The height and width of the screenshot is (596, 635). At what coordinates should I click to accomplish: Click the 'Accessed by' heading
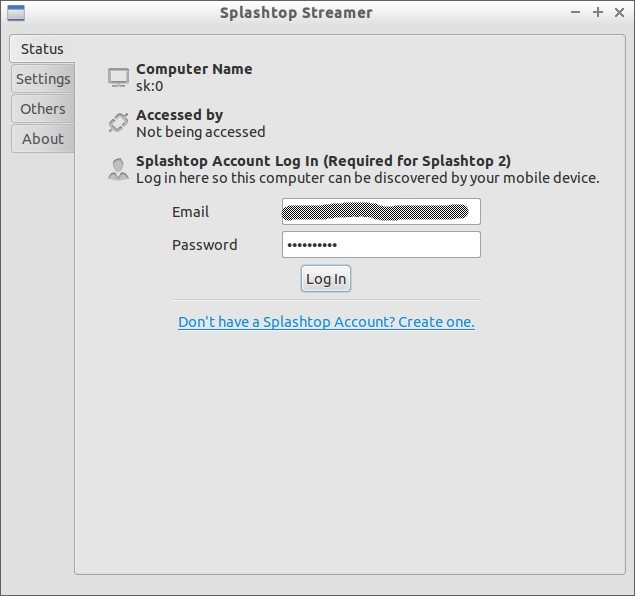179,115
